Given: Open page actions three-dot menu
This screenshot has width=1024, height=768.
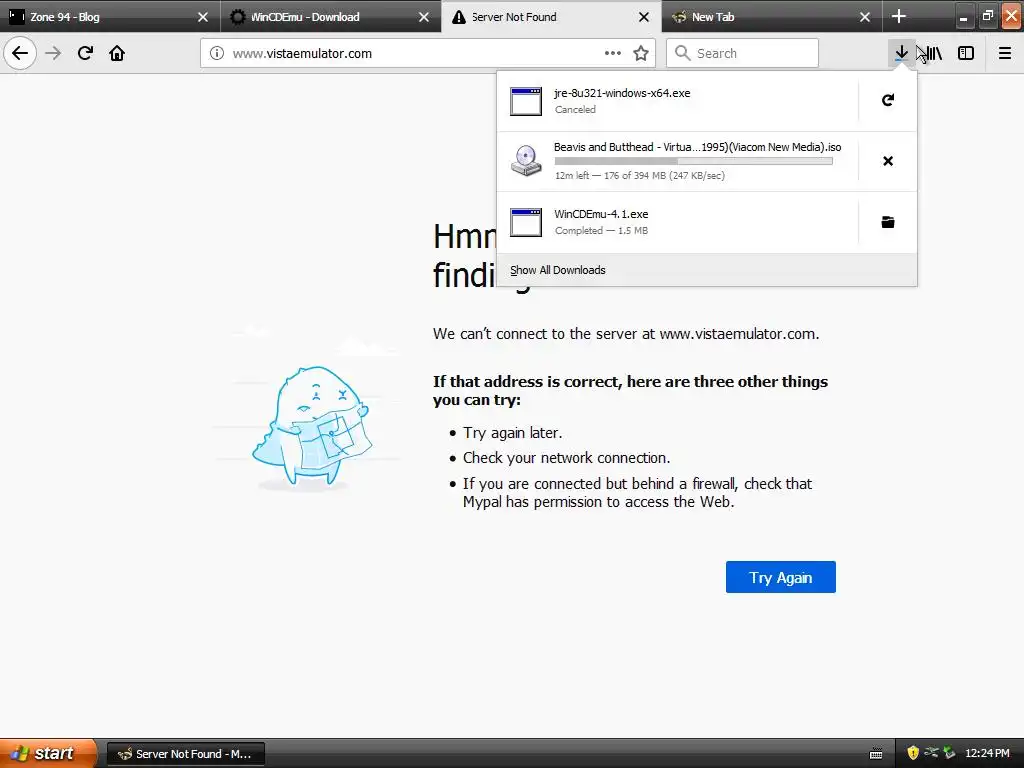Looking at the screenshot, I should (613, 53).
